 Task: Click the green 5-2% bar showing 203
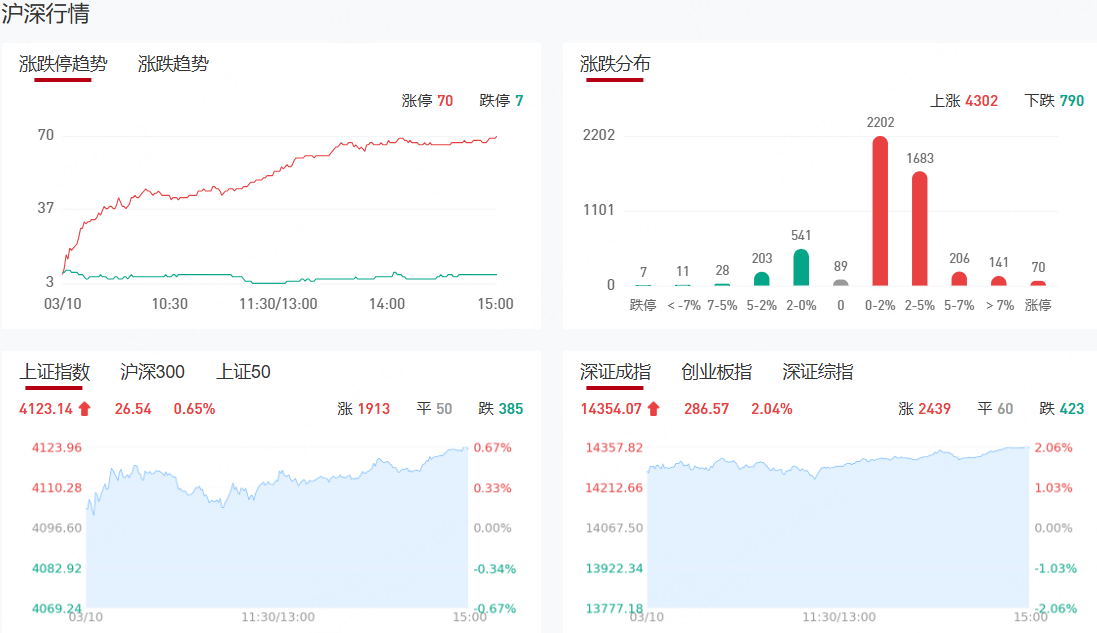click(762, 279)
